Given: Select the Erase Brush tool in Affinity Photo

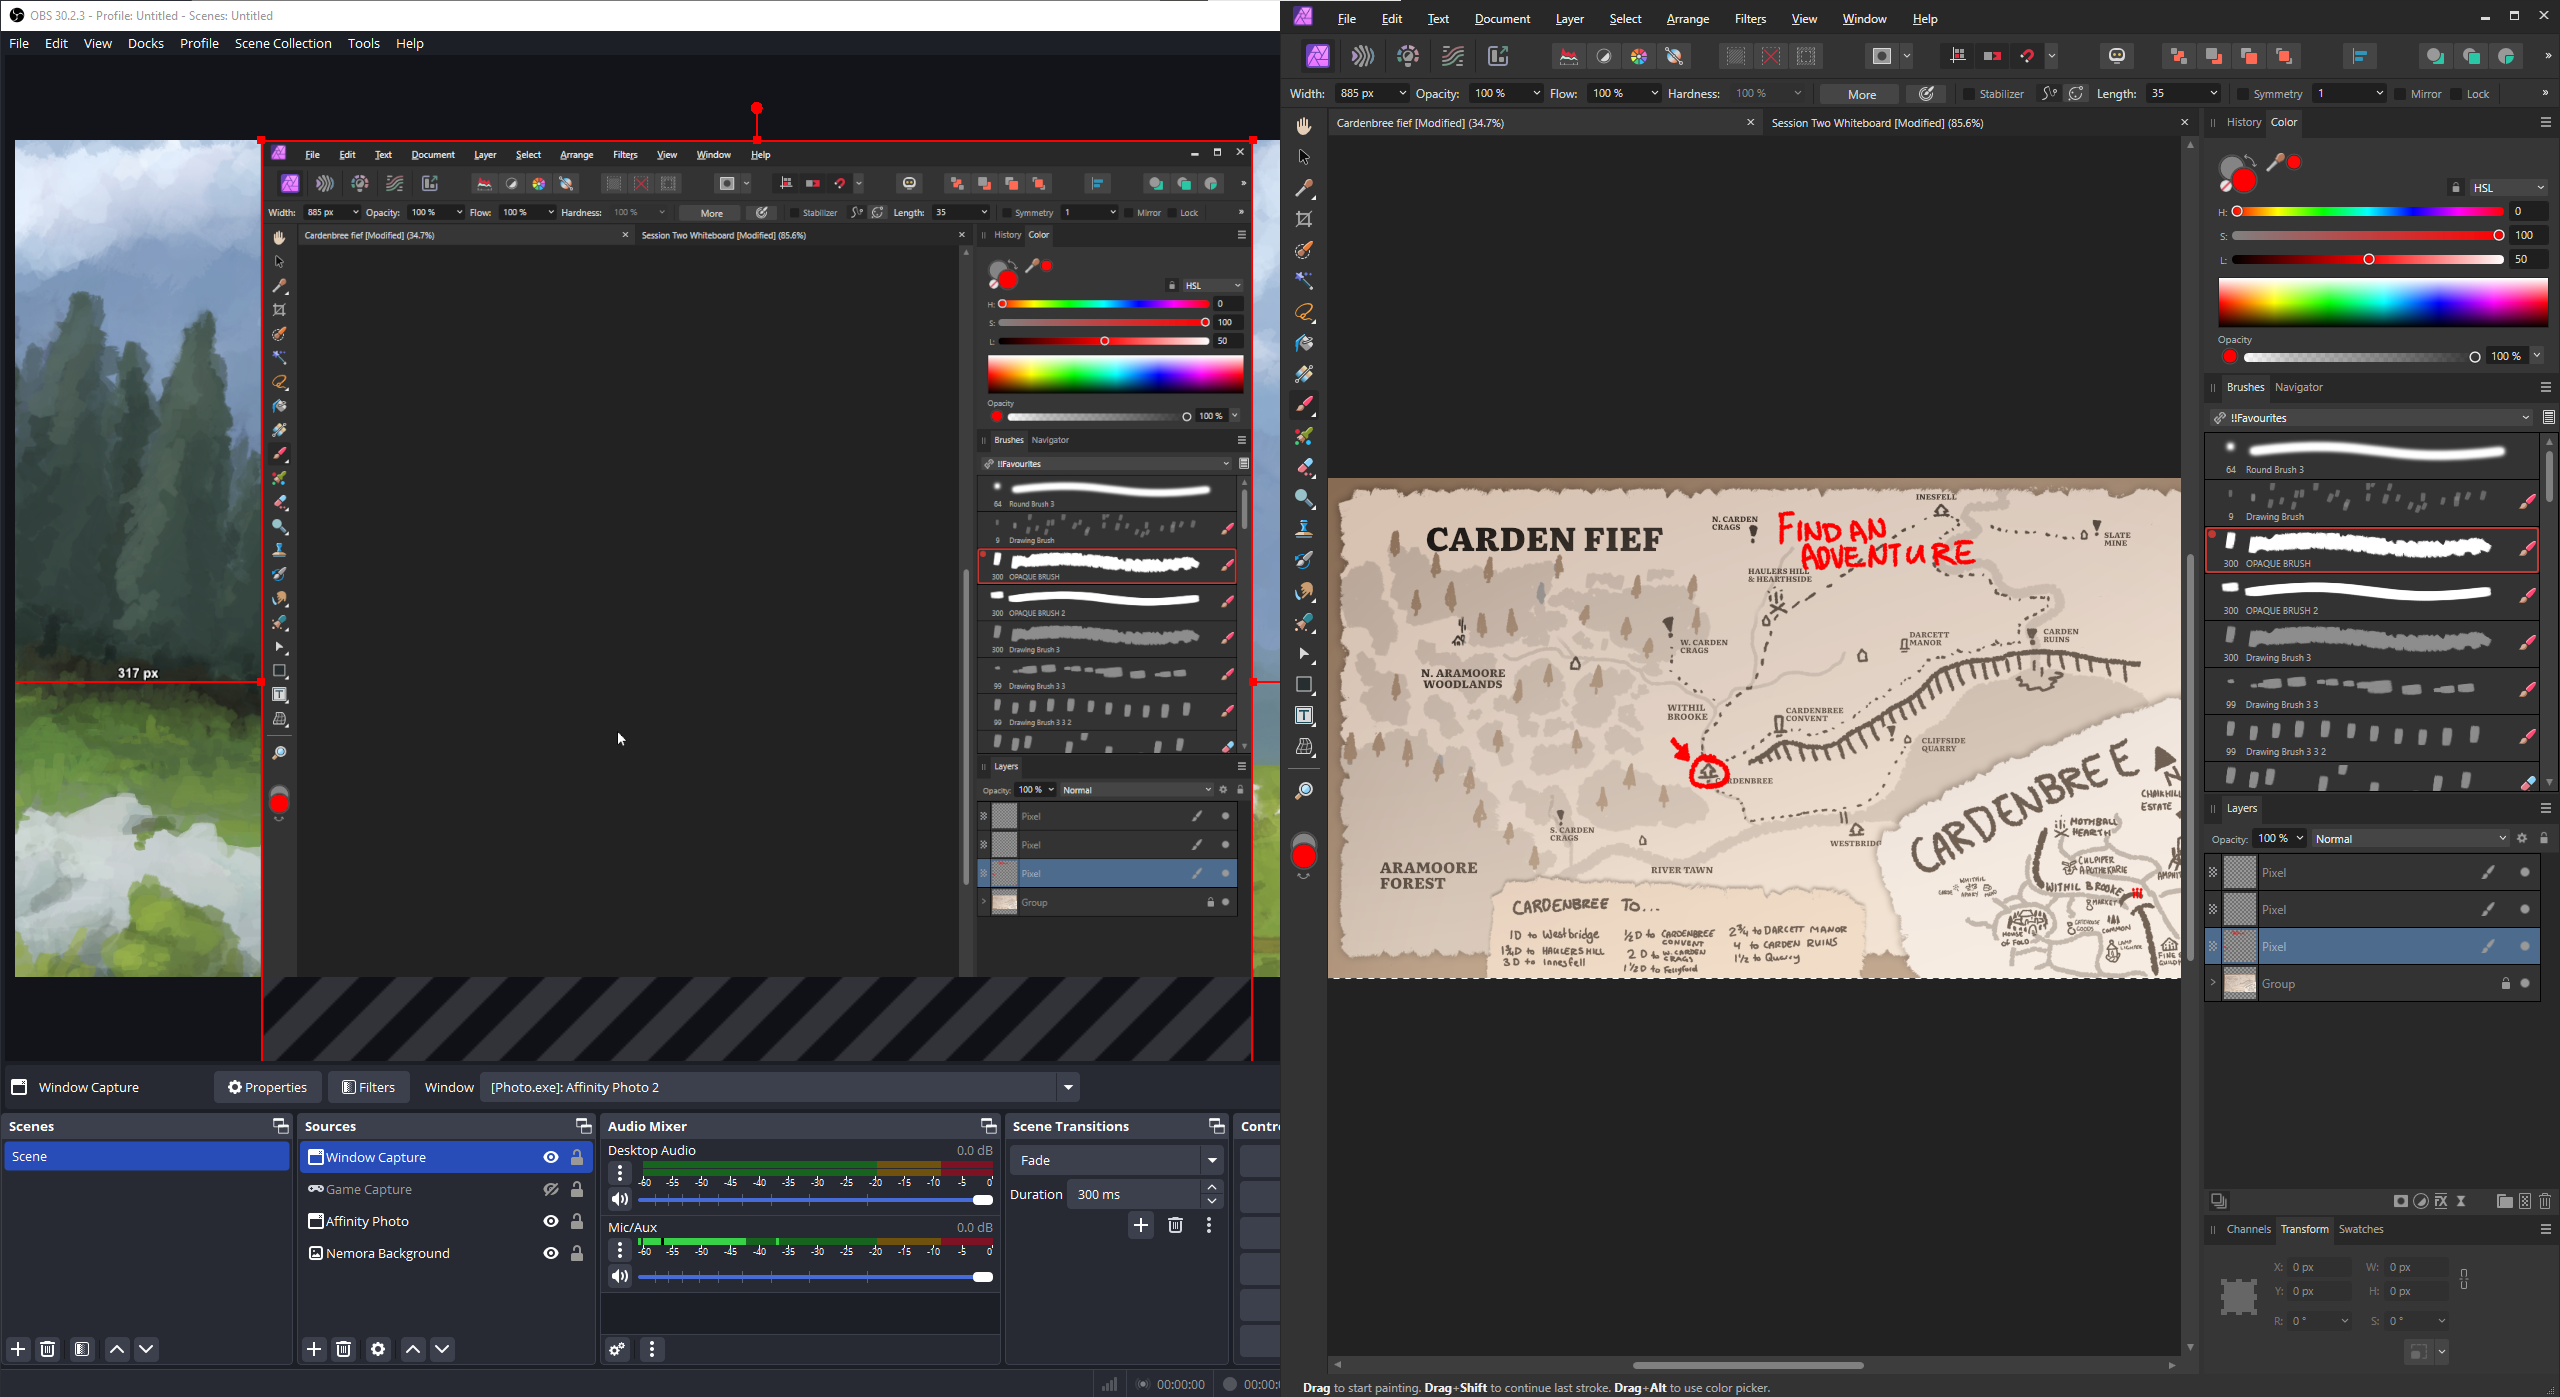Looking at the screenshot, I should 1304,467.
